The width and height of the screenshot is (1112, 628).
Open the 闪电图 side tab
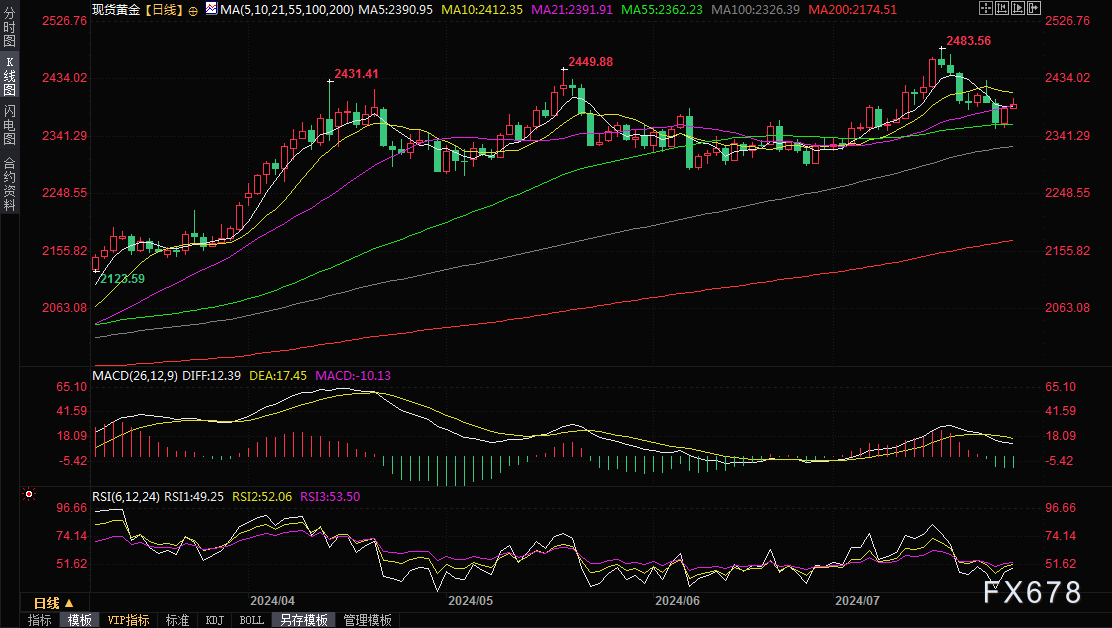9,124
